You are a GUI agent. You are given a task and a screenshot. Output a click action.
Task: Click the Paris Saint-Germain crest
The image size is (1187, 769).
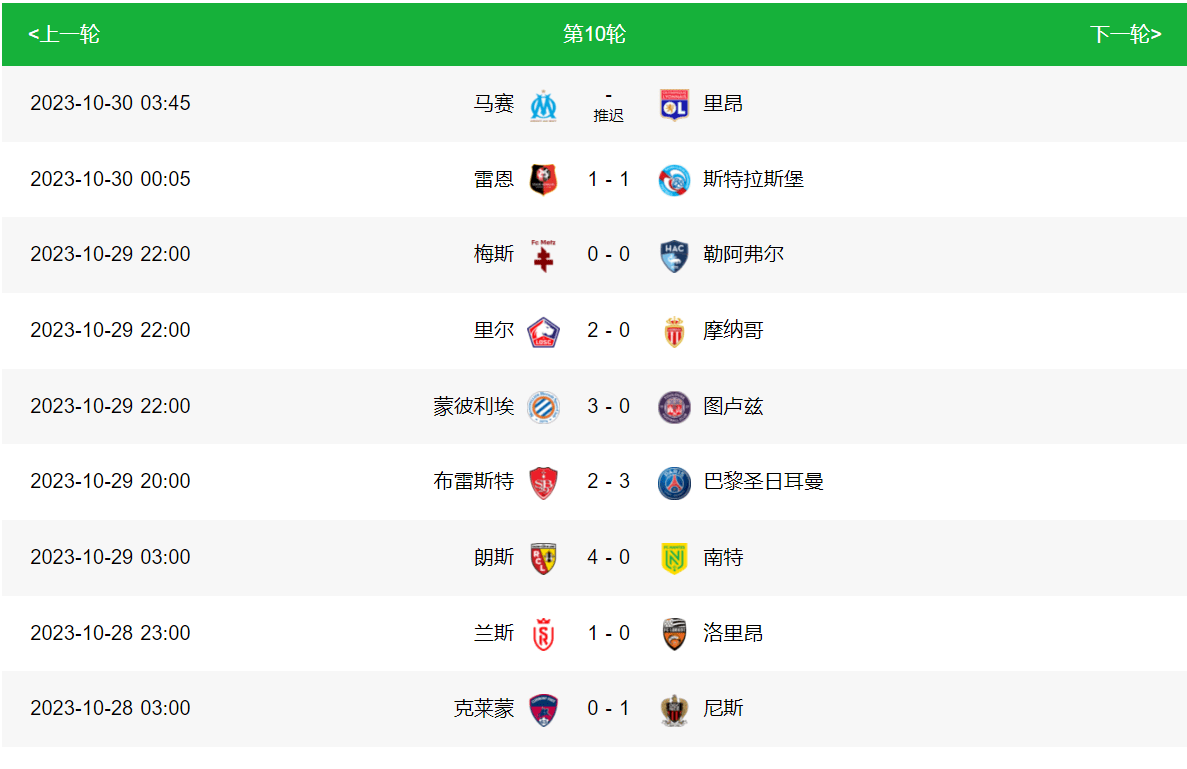(674, 482)
